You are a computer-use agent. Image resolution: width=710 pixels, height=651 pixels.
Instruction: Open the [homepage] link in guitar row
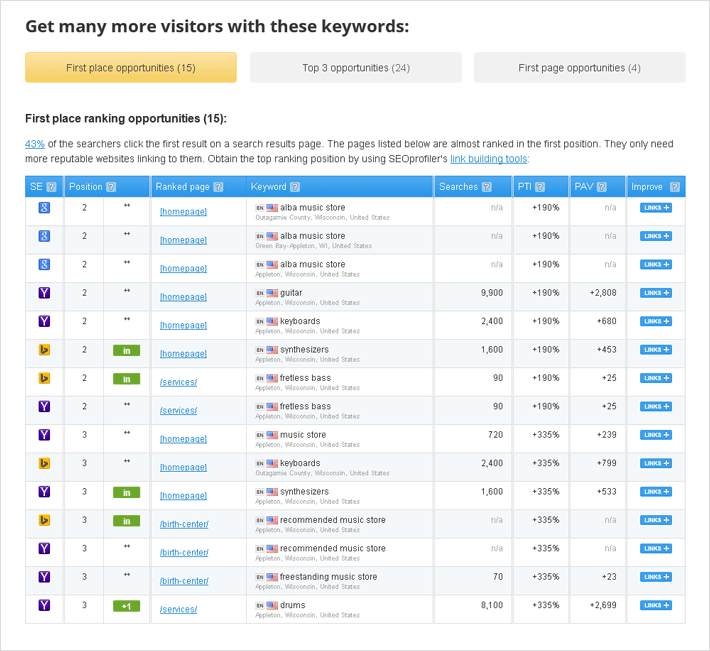pyautogui.click(x=183, y=297)
